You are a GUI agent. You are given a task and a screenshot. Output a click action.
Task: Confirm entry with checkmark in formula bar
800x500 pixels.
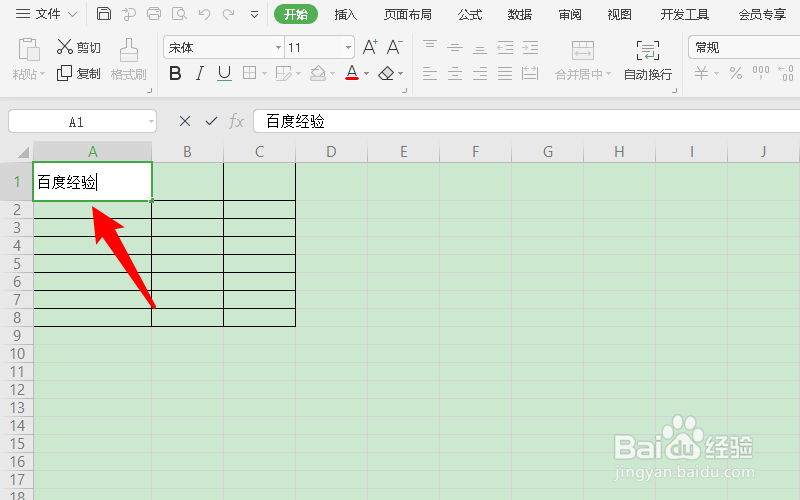click(x=211, y=121)
